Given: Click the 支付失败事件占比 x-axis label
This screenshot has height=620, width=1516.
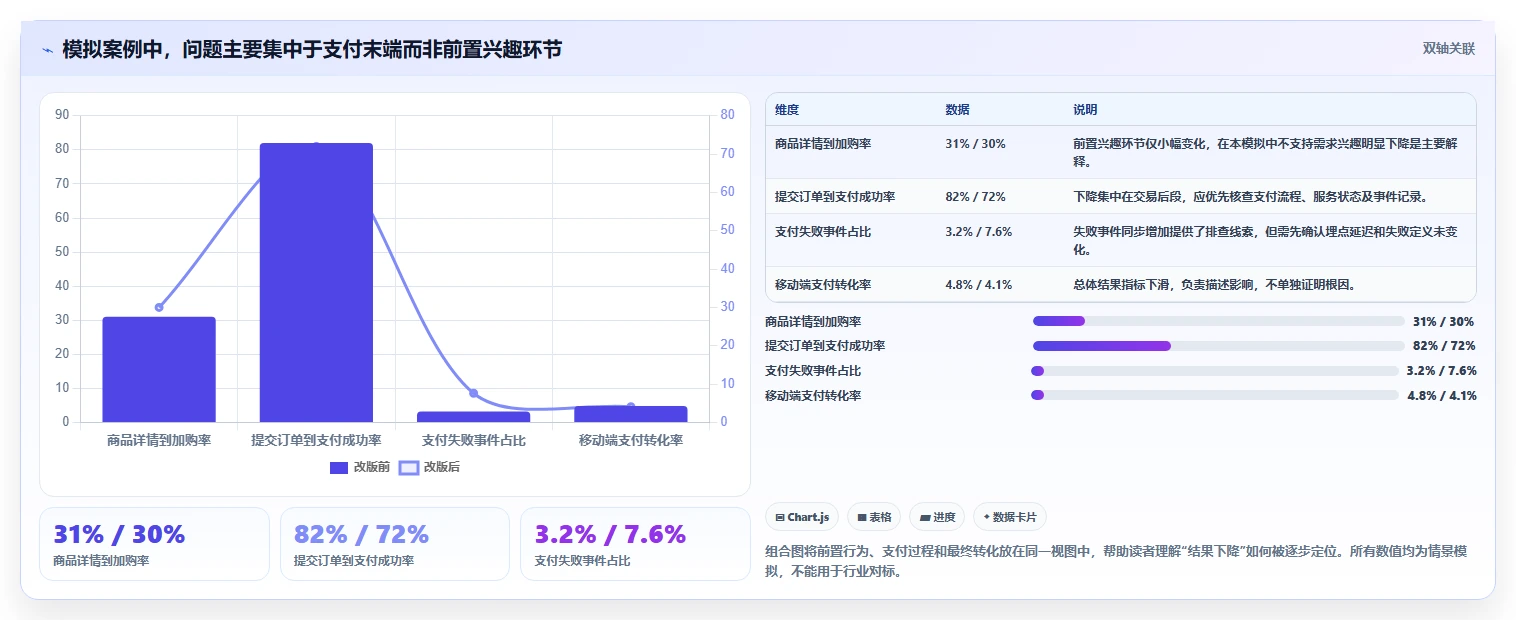Looking at the screenshot, I should [474, 440].
